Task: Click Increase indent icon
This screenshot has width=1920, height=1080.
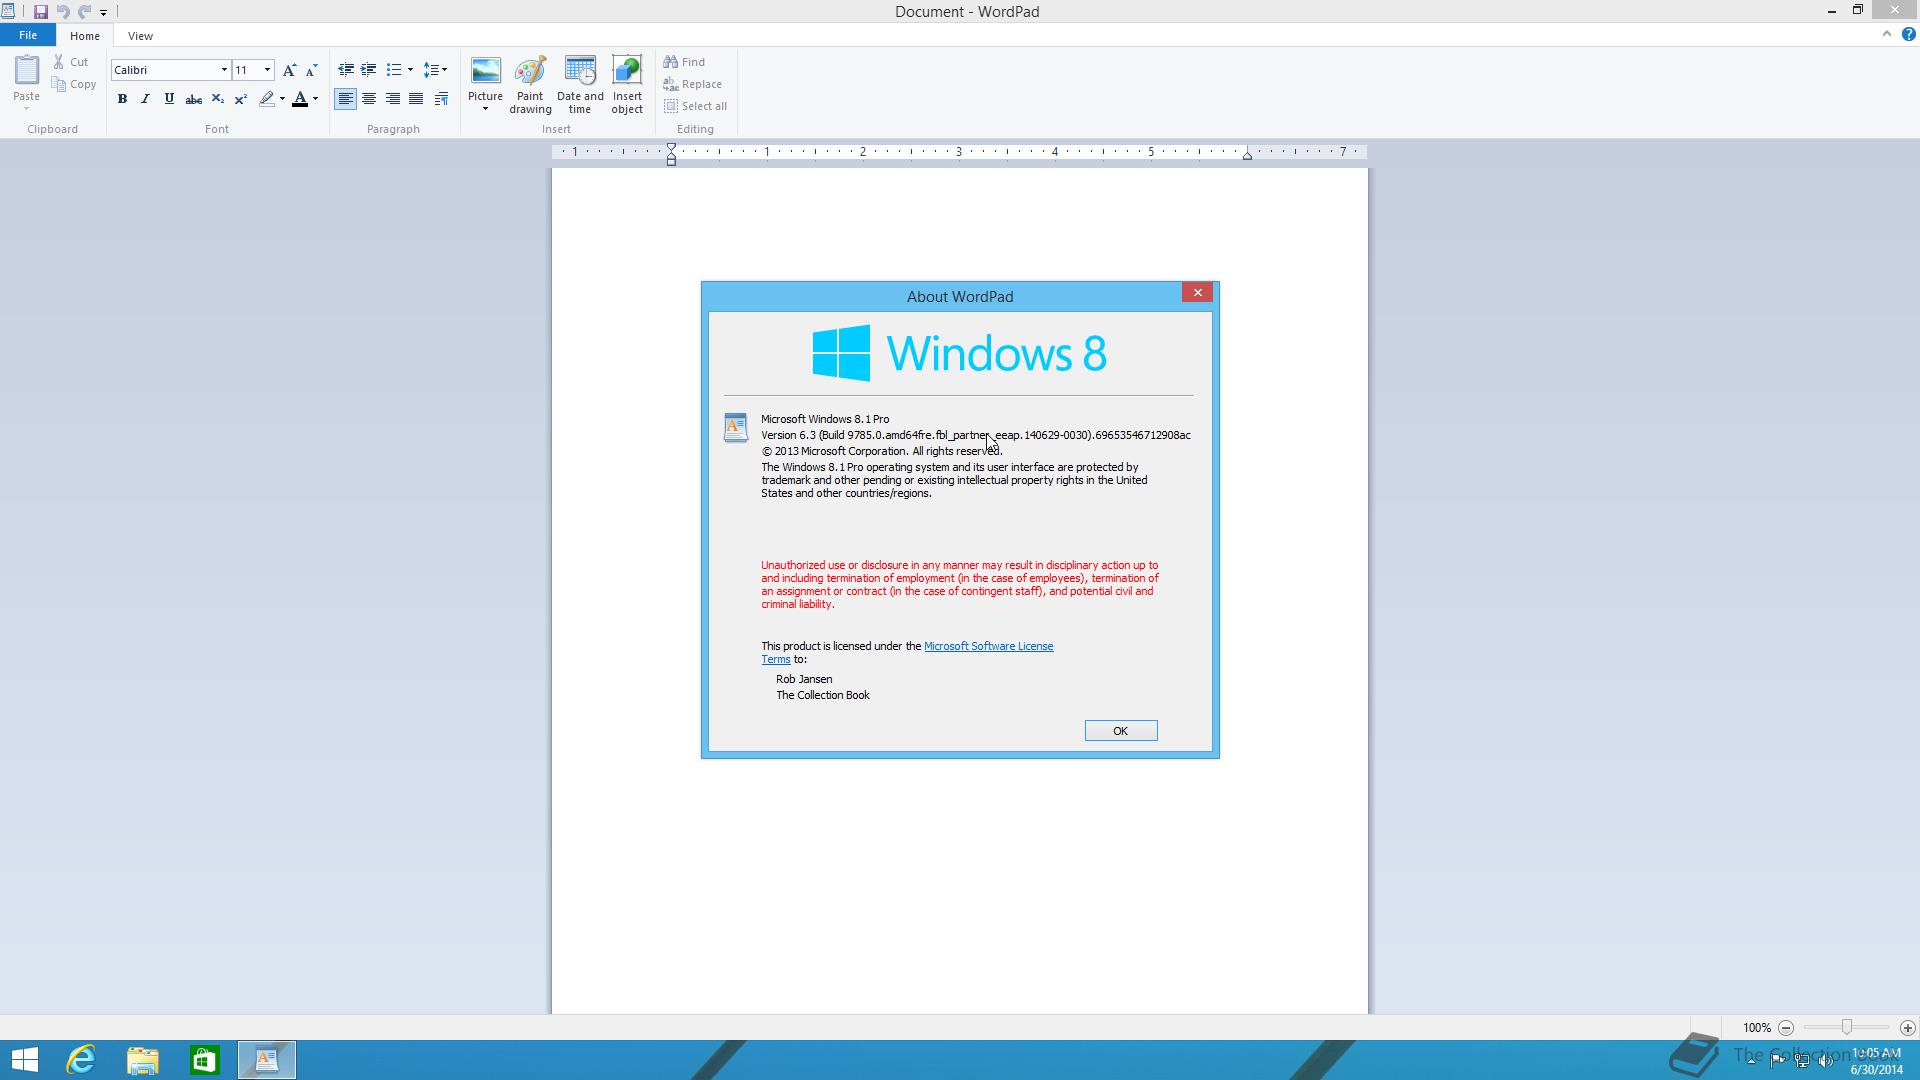Action: click(368, 70)
